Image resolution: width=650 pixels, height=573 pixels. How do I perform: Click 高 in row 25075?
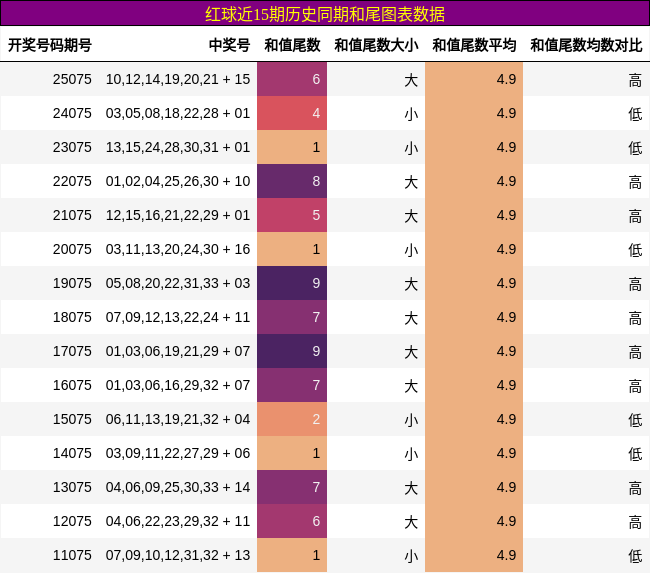tap(635, 80)
